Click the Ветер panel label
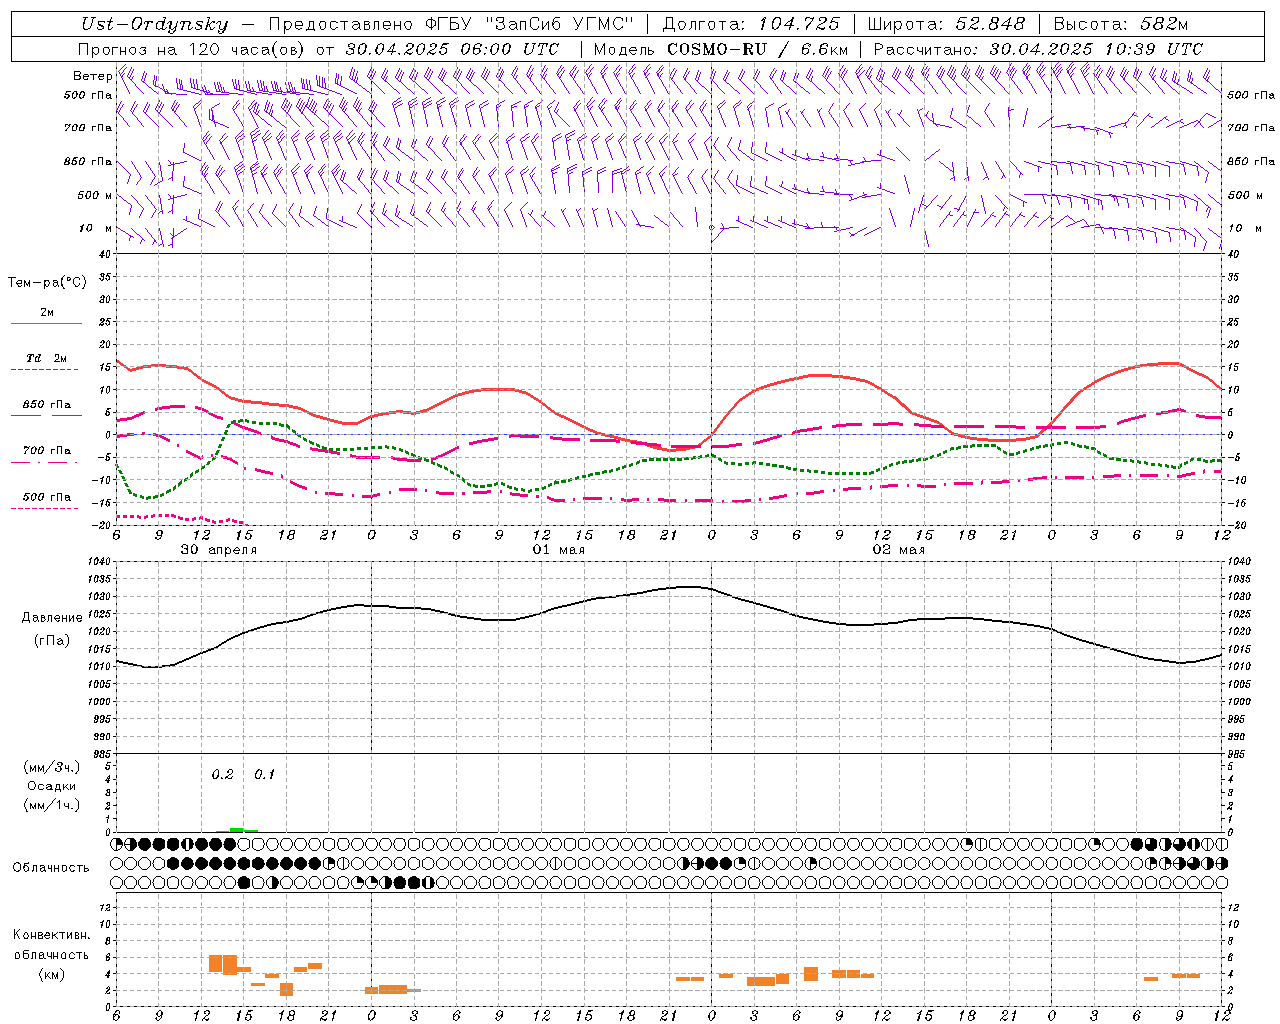The height and width of the screenshot is (1024, 1280). click(92, 76)
